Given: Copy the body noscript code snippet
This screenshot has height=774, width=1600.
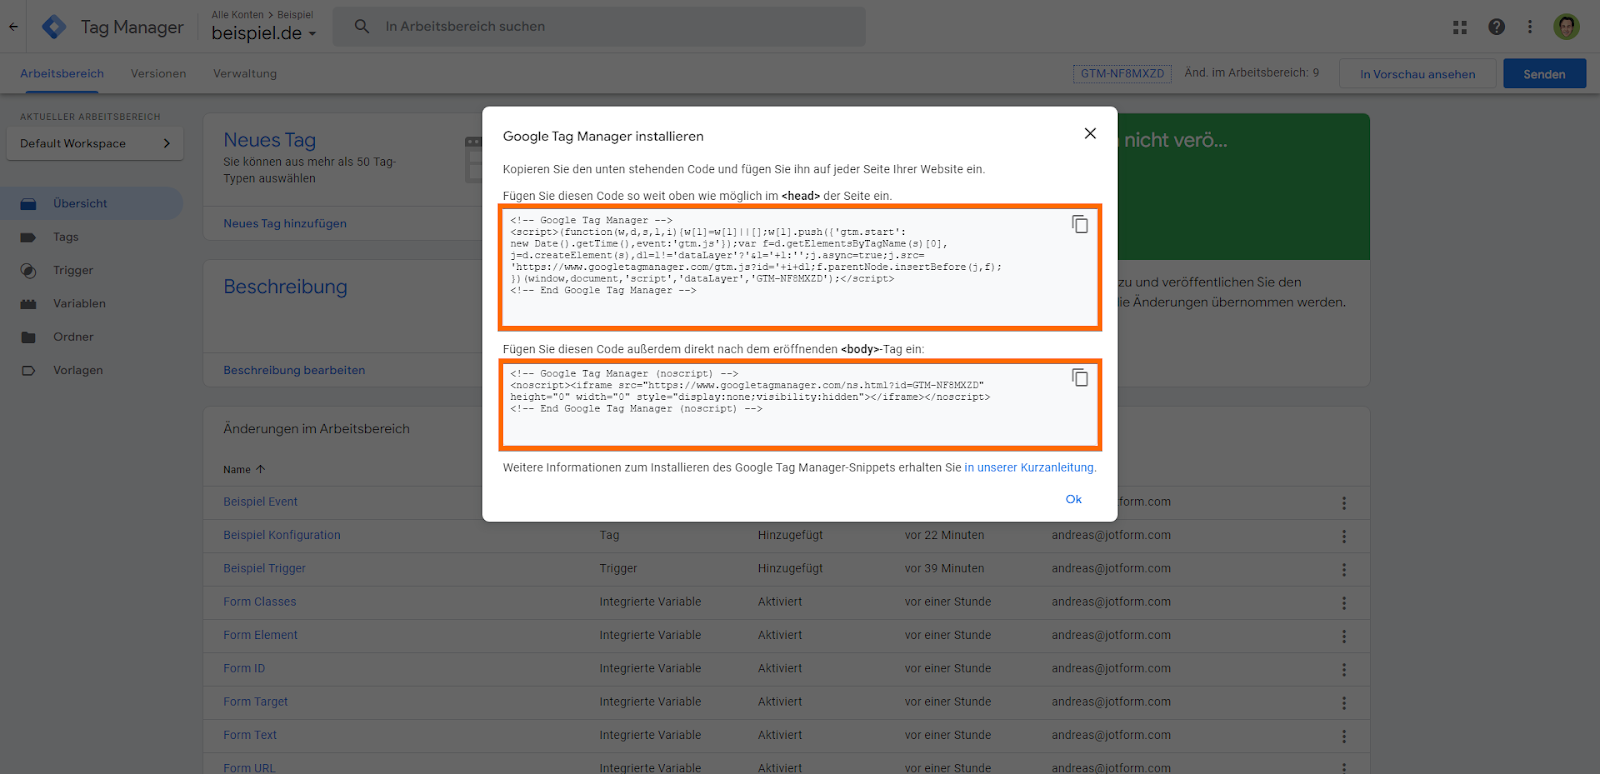Looking at the screenshot, I should pyautogui.click(x=1080, y=377).
